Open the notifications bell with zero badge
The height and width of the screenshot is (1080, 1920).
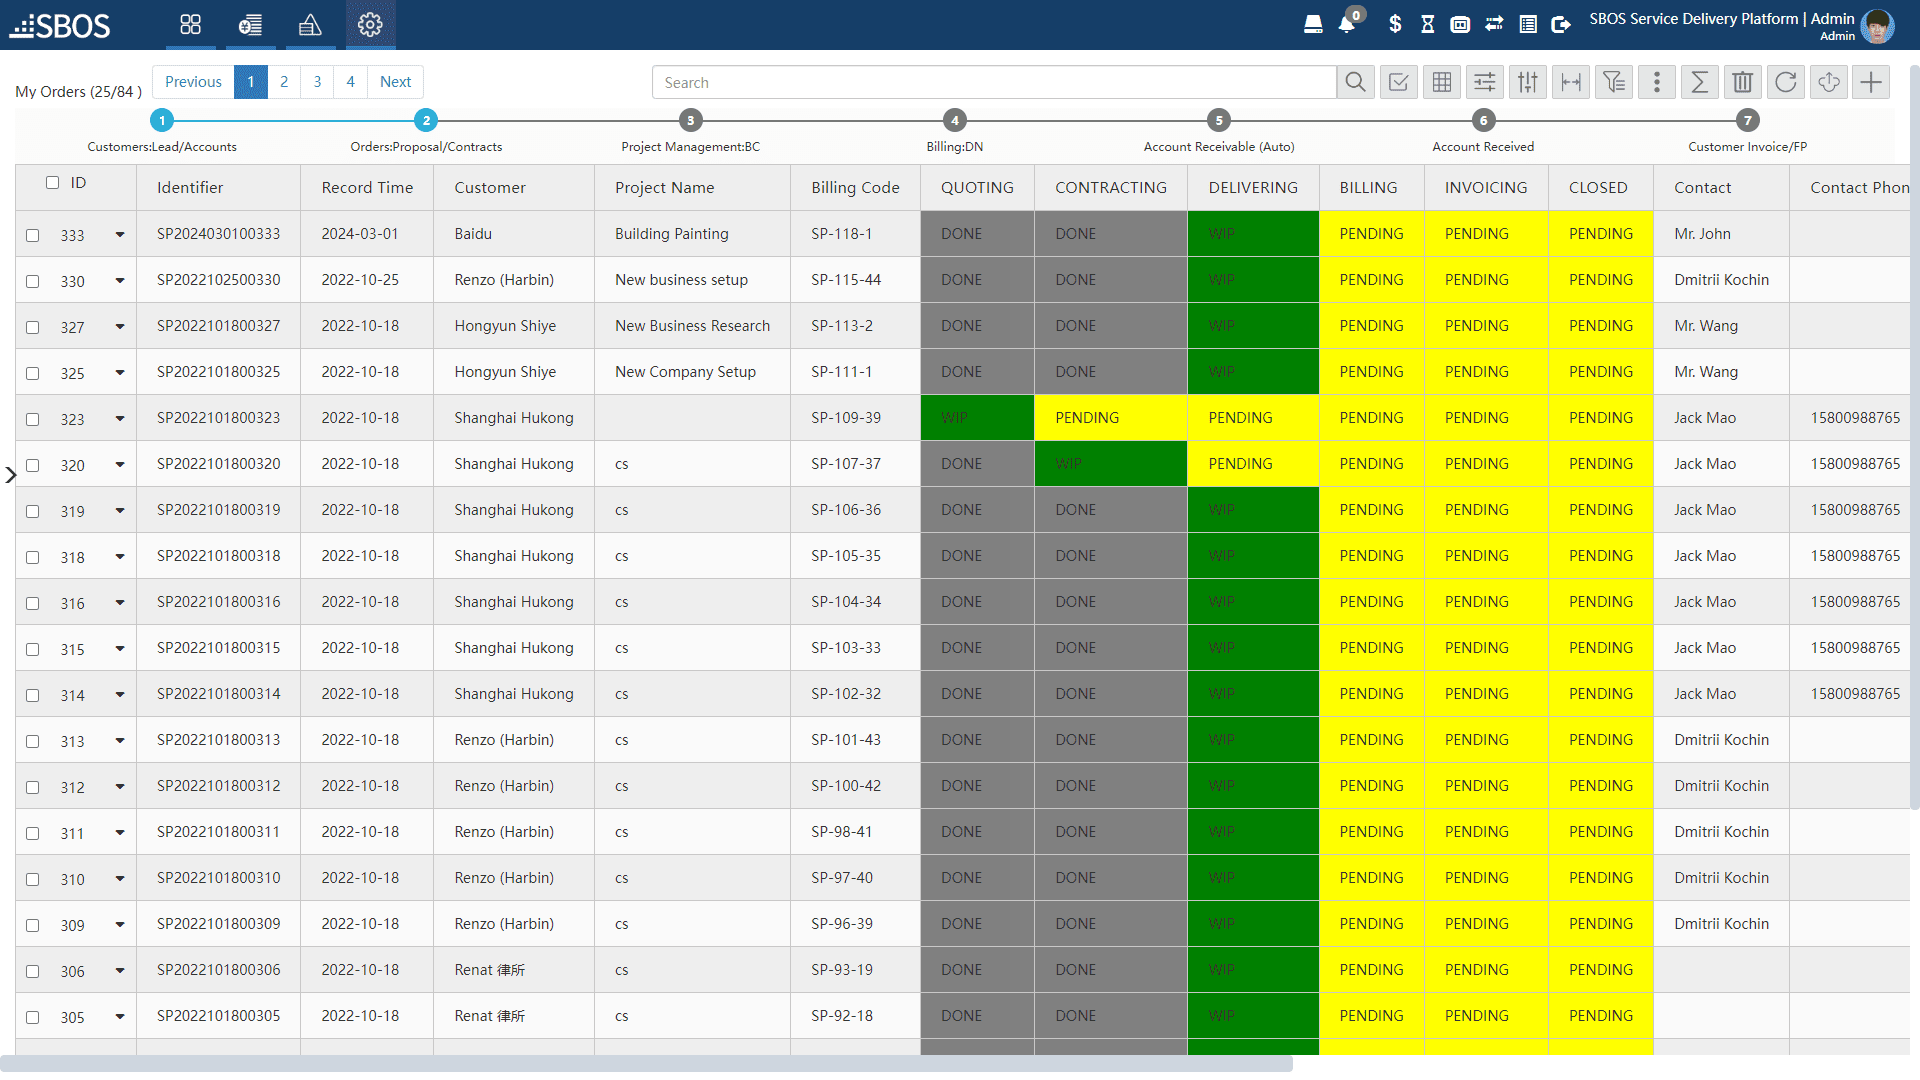tap(1345, 23)
